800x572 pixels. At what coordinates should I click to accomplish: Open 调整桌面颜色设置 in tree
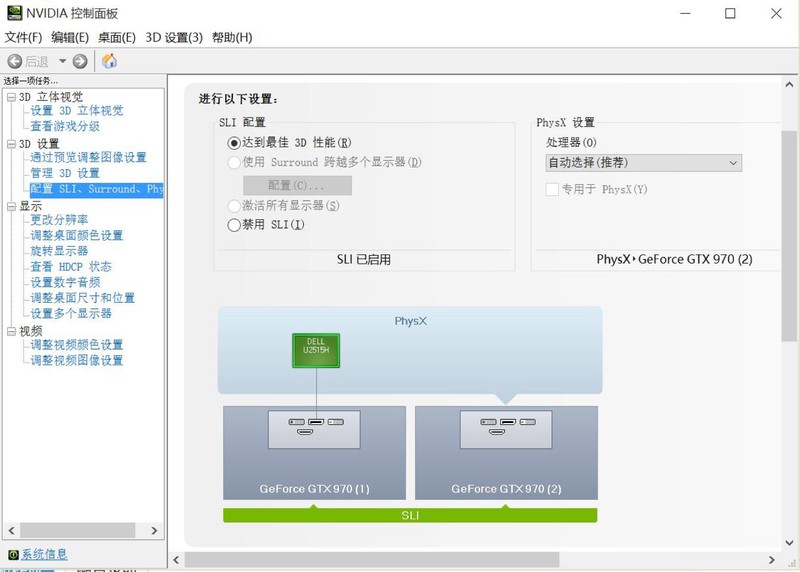click(77, 235)
